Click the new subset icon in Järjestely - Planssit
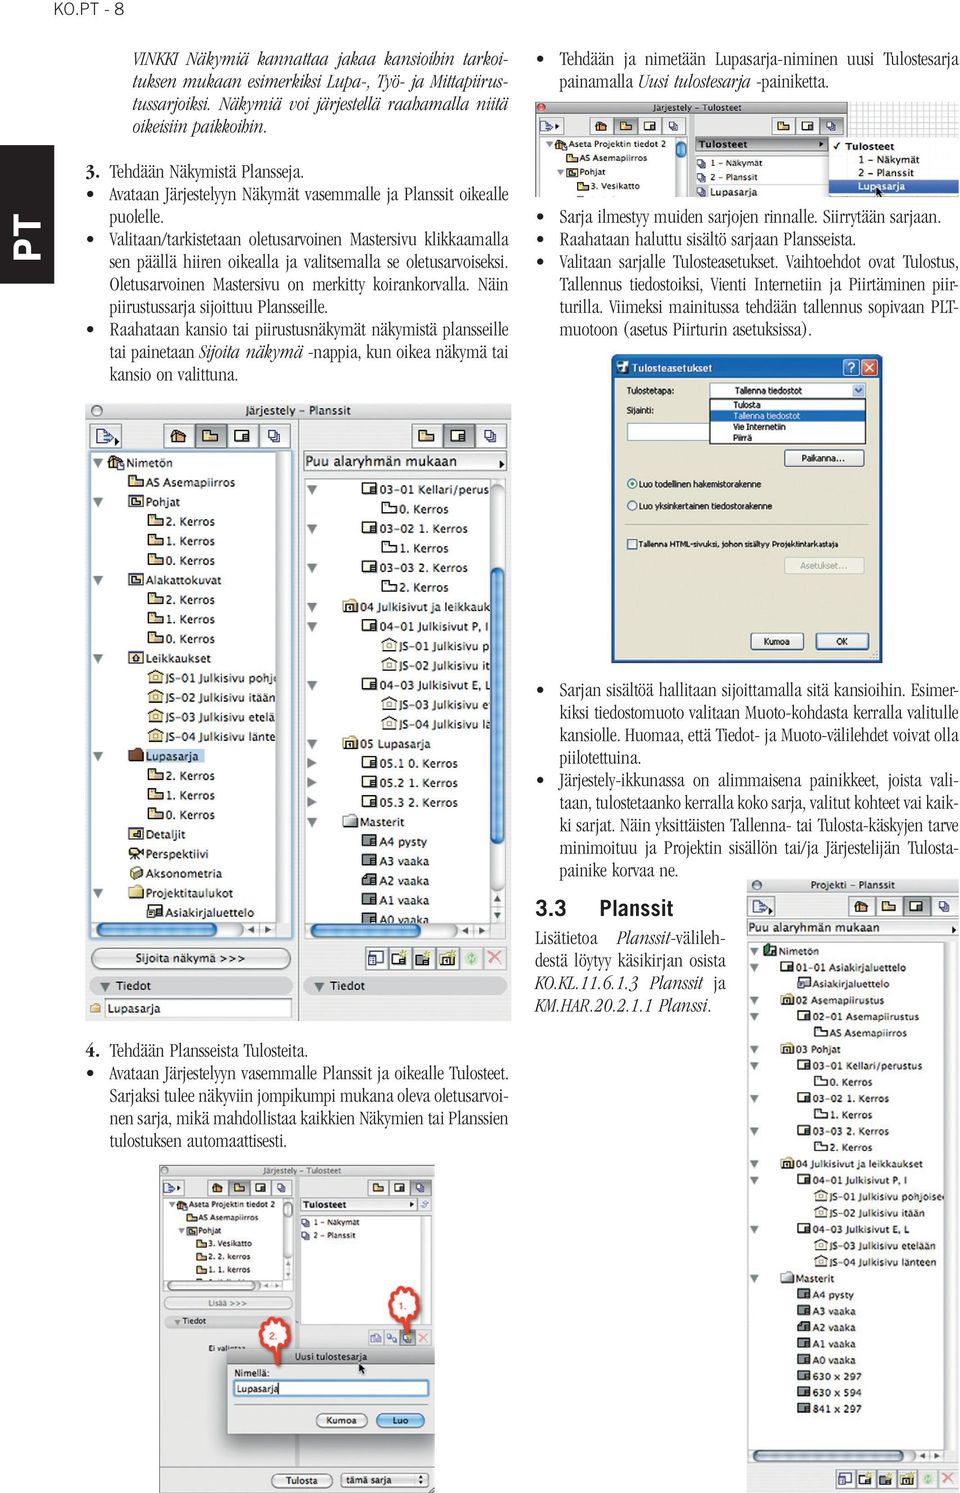 (x=447, y=958)
